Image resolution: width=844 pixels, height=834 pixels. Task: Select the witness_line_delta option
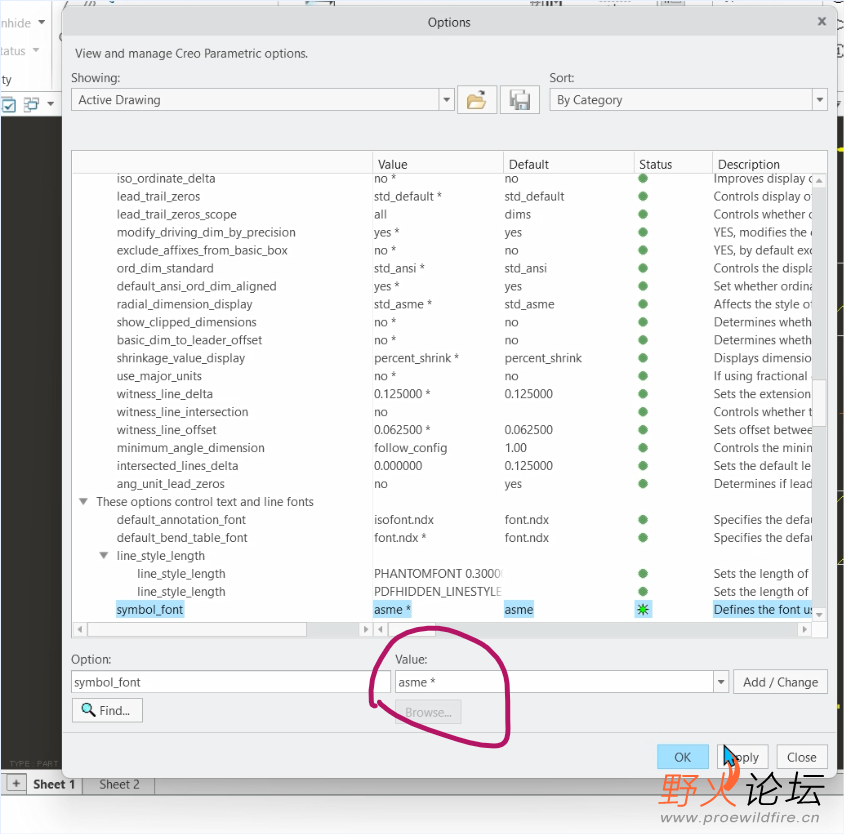coord(164,394)
